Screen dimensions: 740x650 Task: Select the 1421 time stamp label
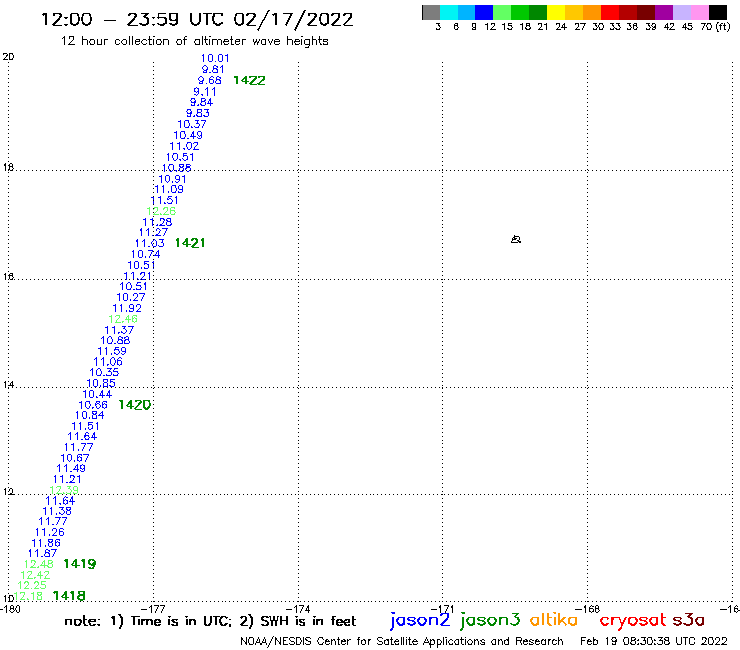pos(190,243)
